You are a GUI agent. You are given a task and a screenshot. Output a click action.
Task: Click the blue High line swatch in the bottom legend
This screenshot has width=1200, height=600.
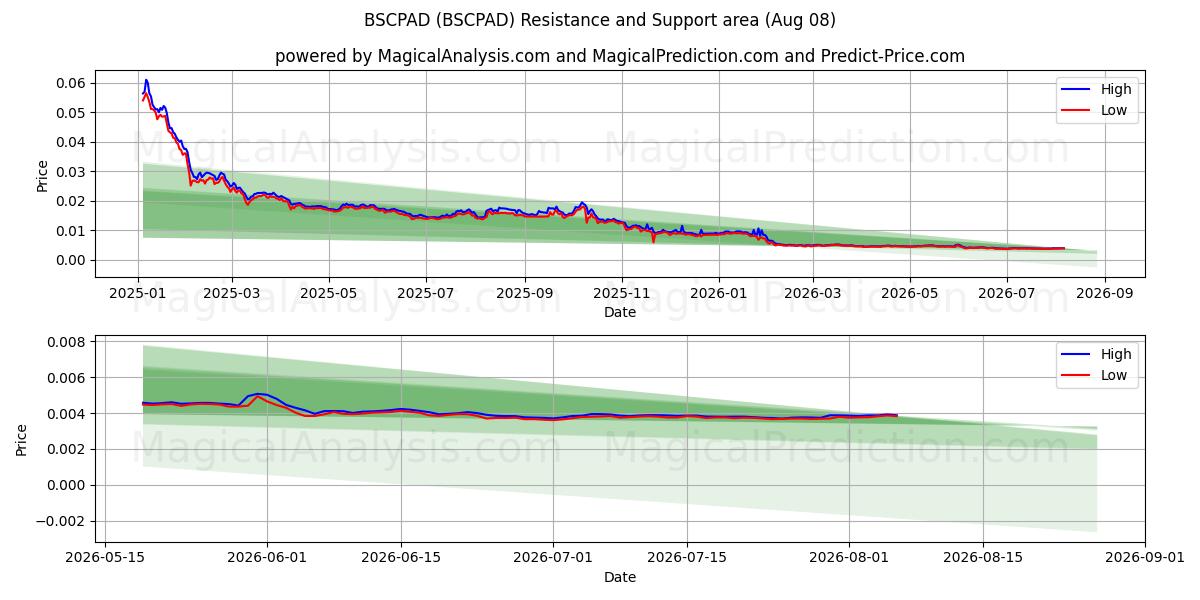click(x=1077, y=355)
